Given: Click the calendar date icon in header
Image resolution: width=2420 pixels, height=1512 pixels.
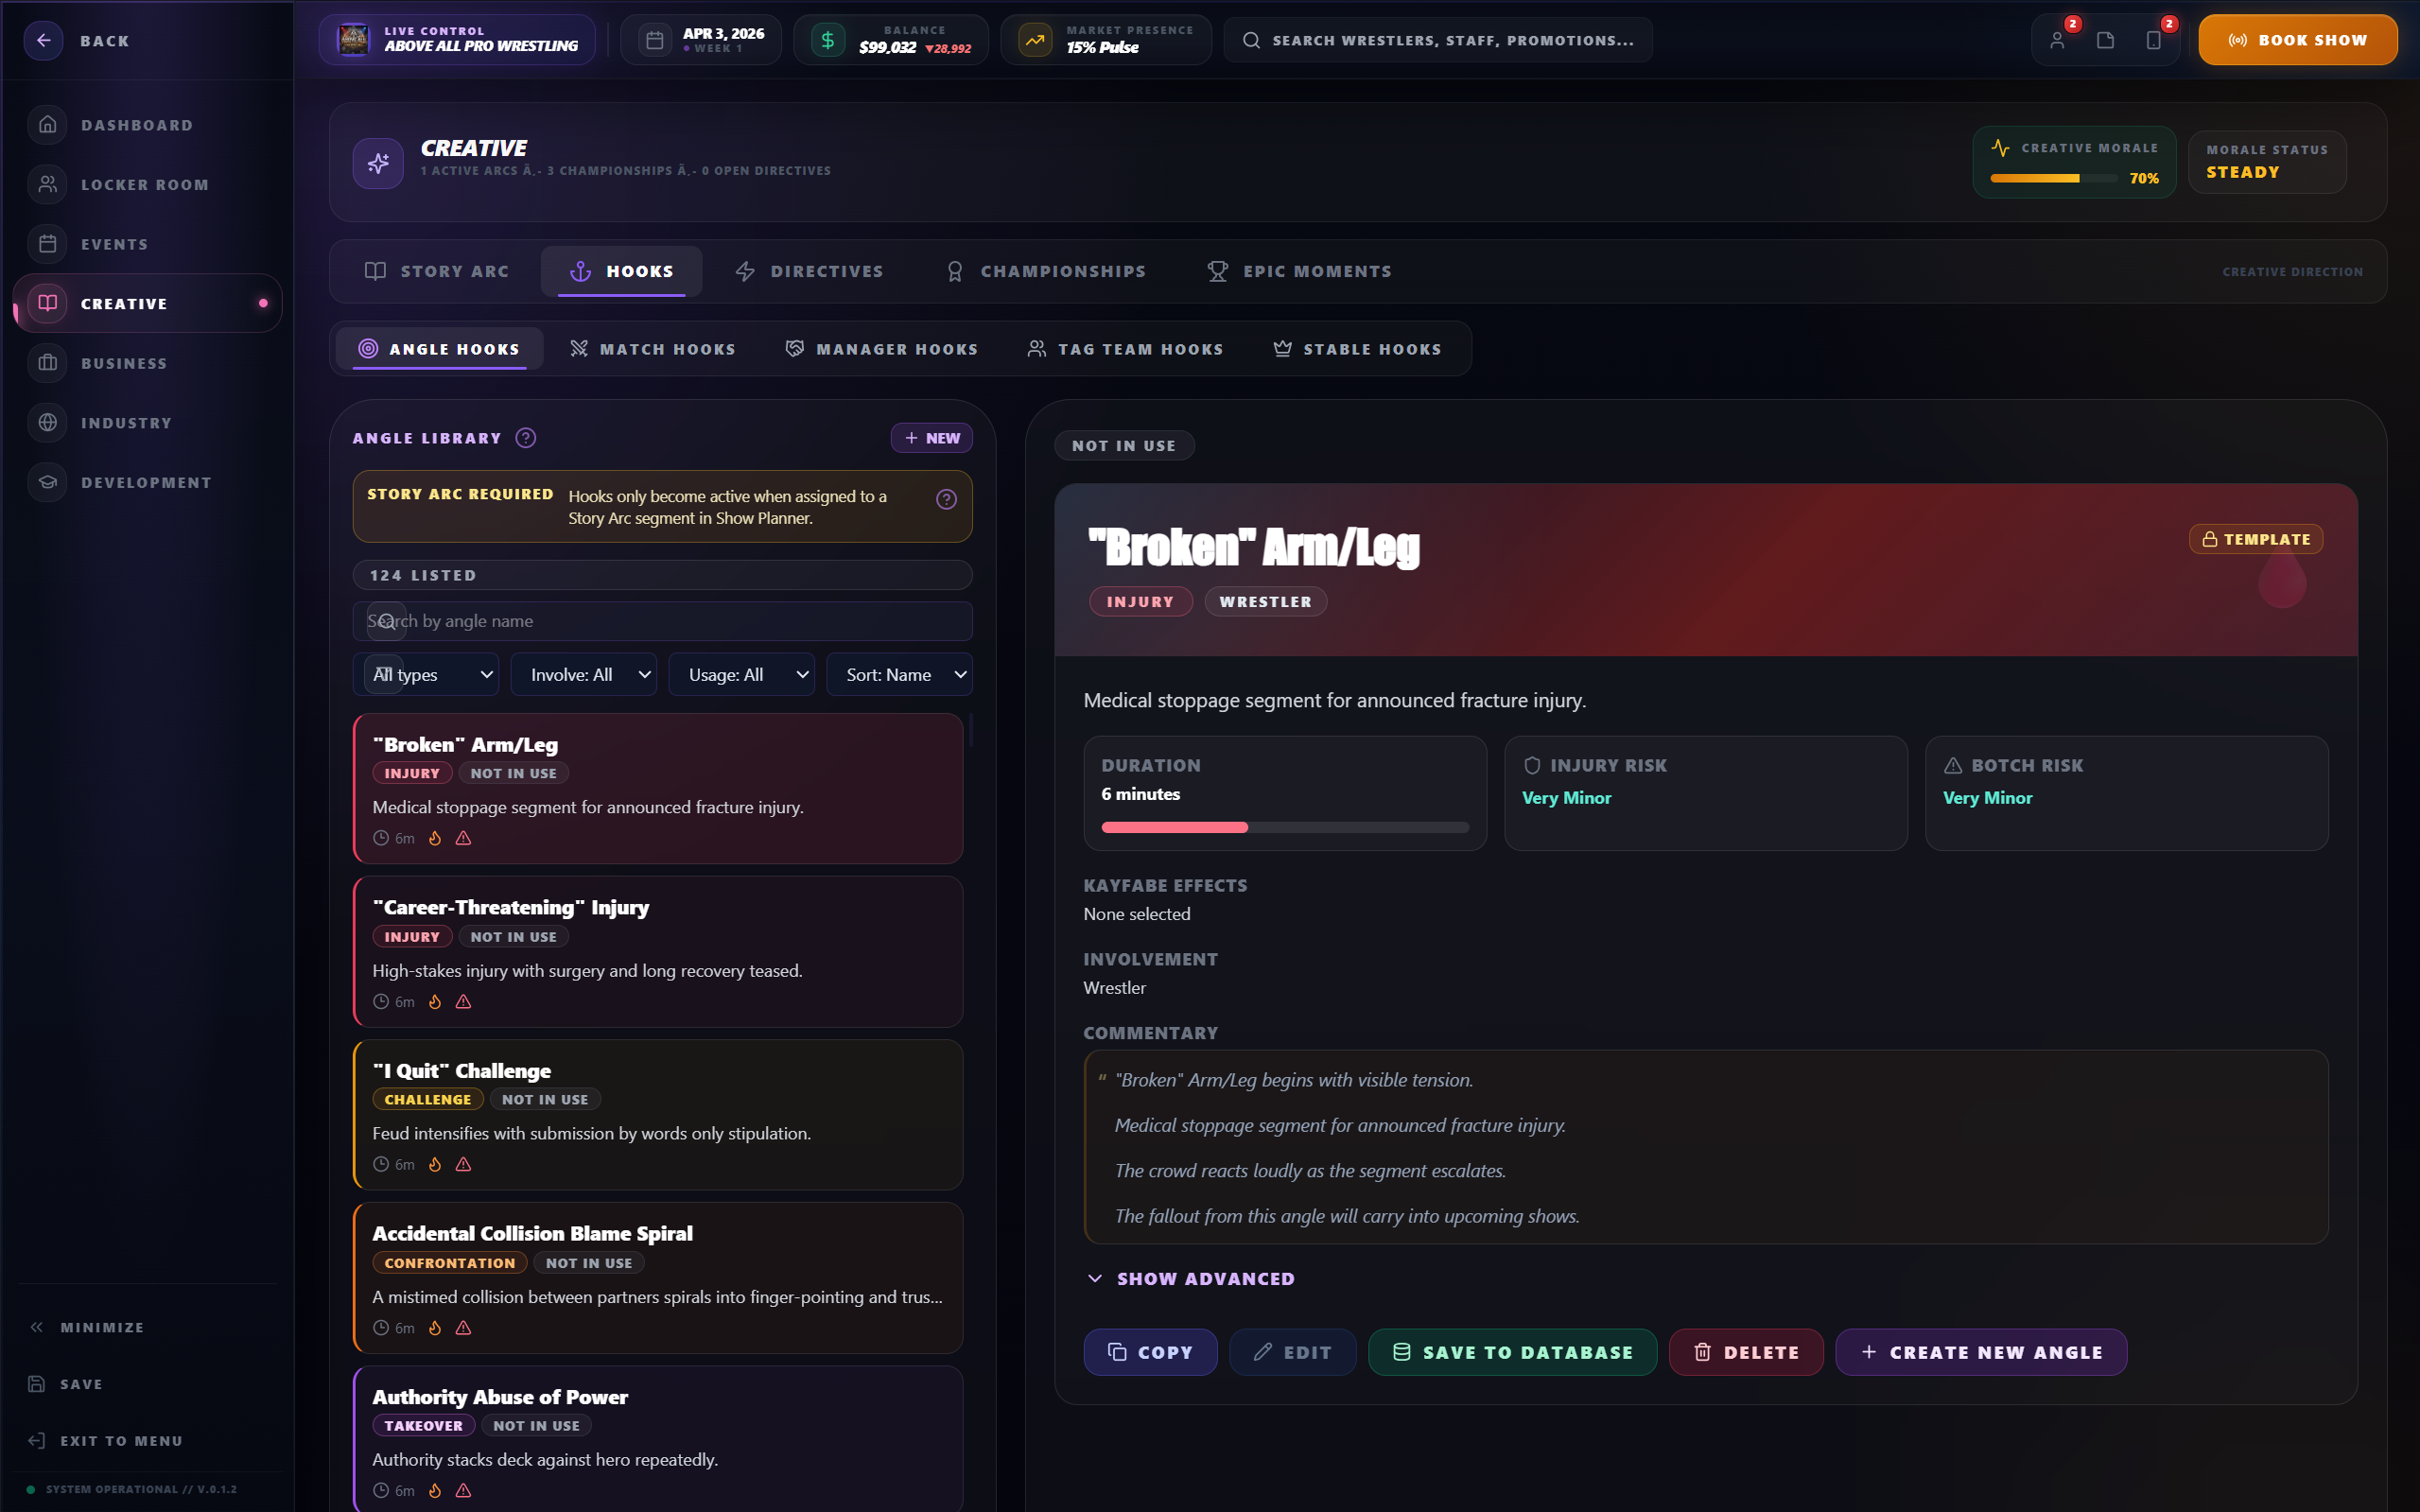Looking at the screenshot, I should click(x=655, y=41).
